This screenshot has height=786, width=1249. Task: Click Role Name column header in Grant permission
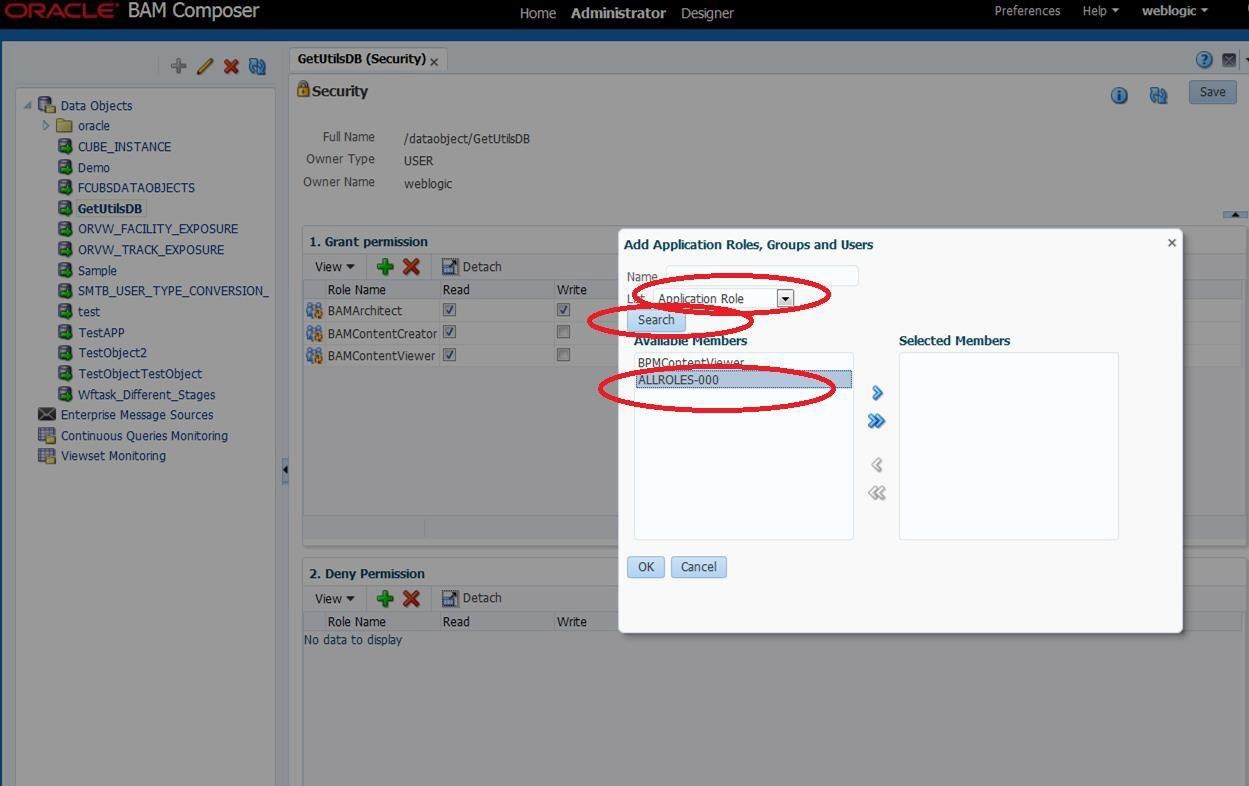pyautogui.click(x=356, y=289)
